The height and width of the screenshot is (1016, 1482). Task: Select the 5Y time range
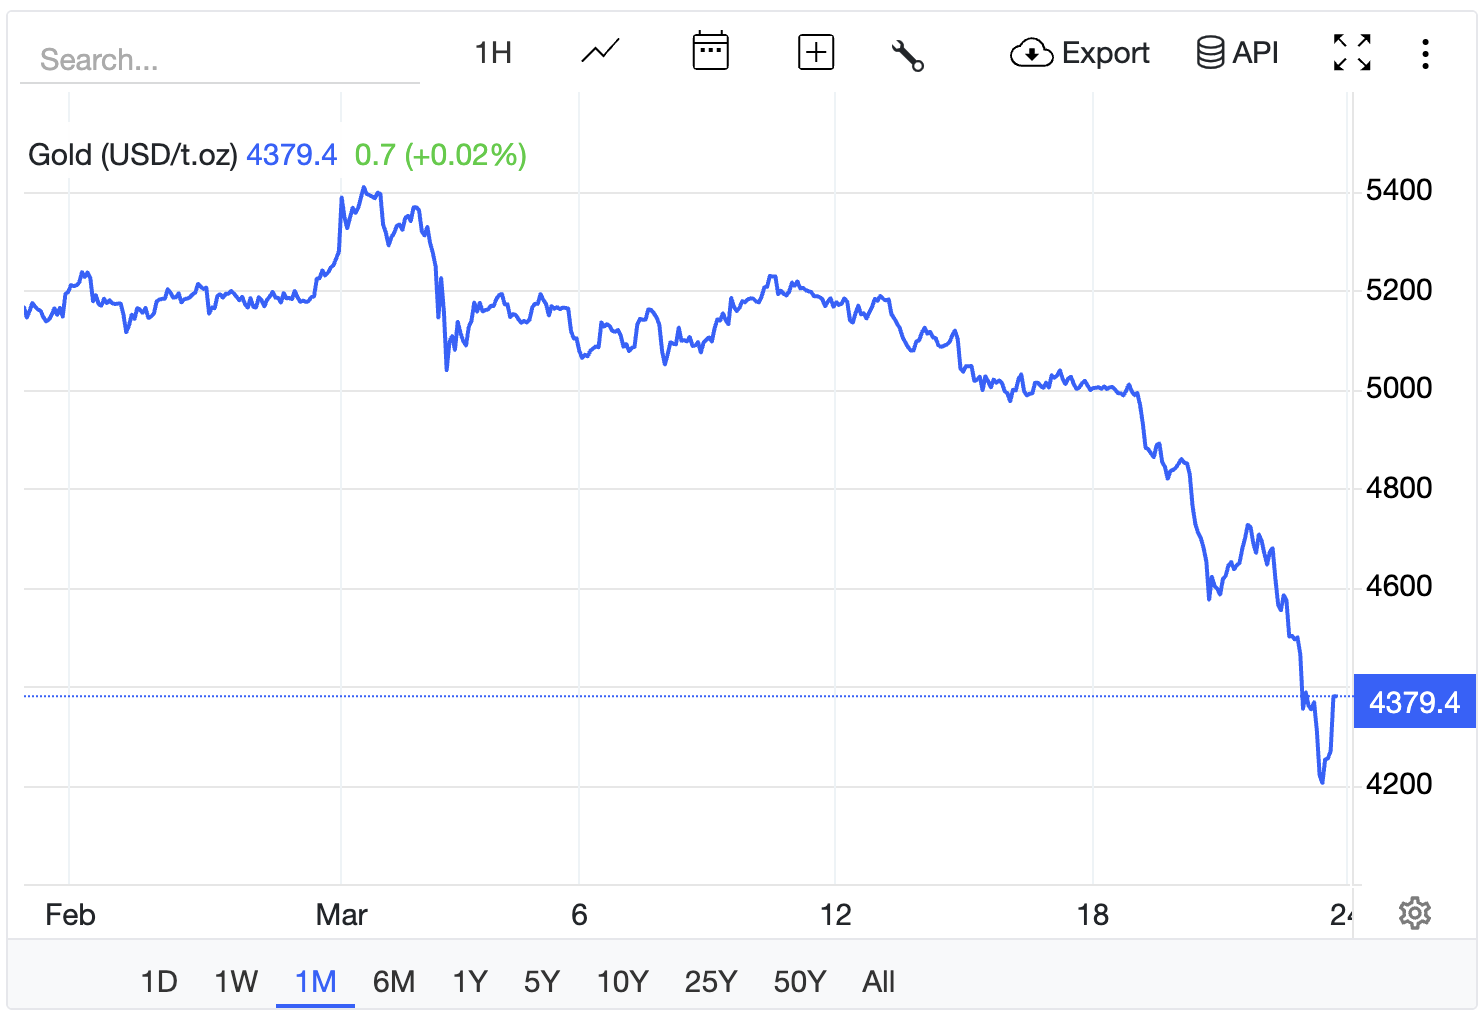[x=542, y=982]
